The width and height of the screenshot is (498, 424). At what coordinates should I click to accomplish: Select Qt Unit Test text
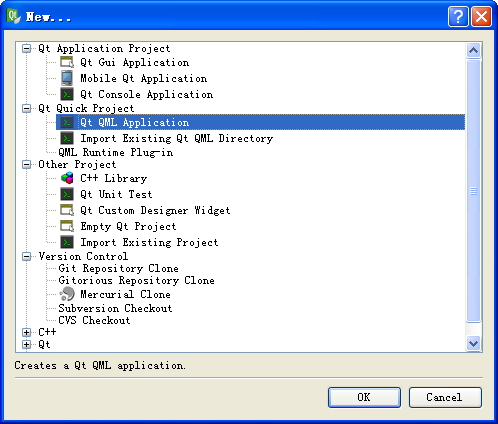pos(116,194)
